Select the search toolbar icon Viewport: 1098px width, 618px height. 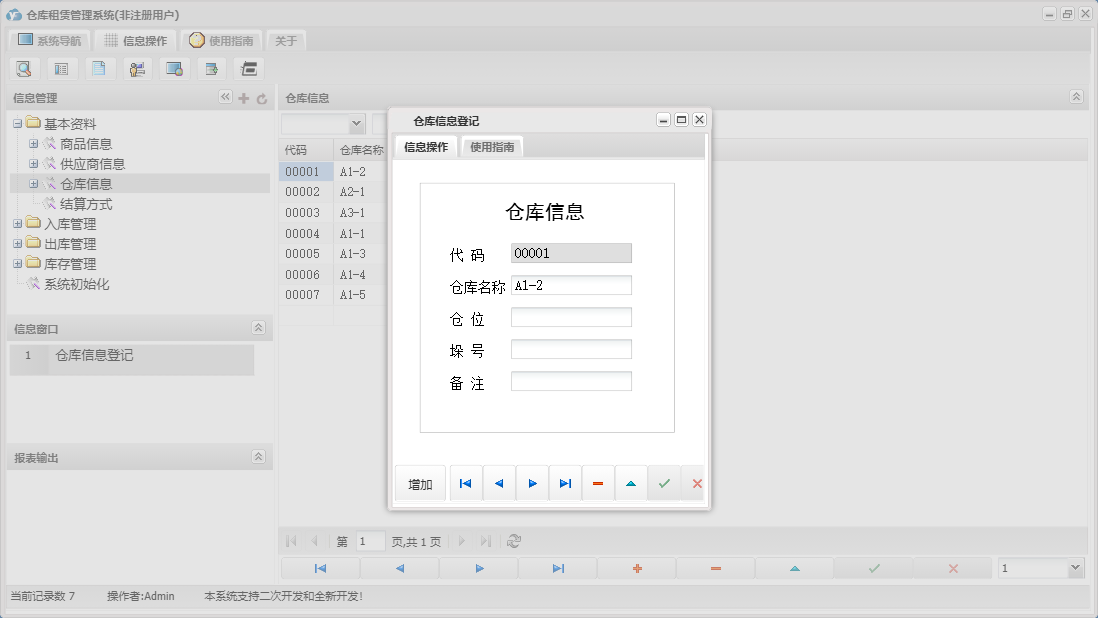point(24,68)
